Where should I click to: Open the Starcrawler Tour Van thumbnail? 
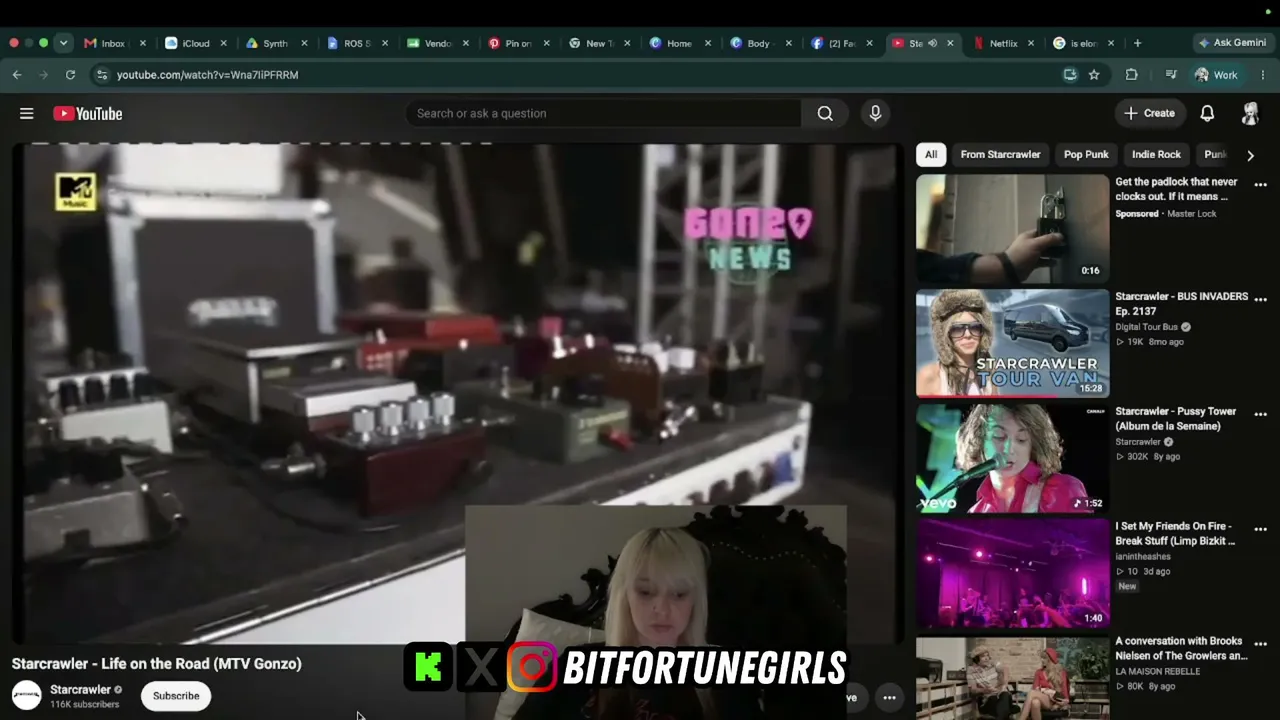tap(1012, 344)
